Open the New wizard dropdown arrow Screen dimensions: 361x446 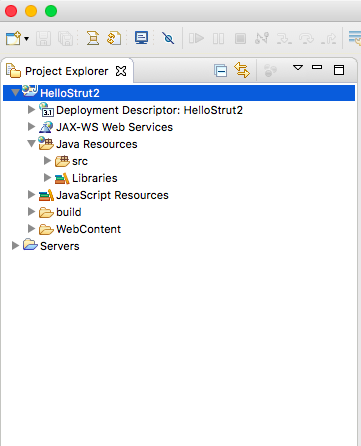(x=27, y=39)
